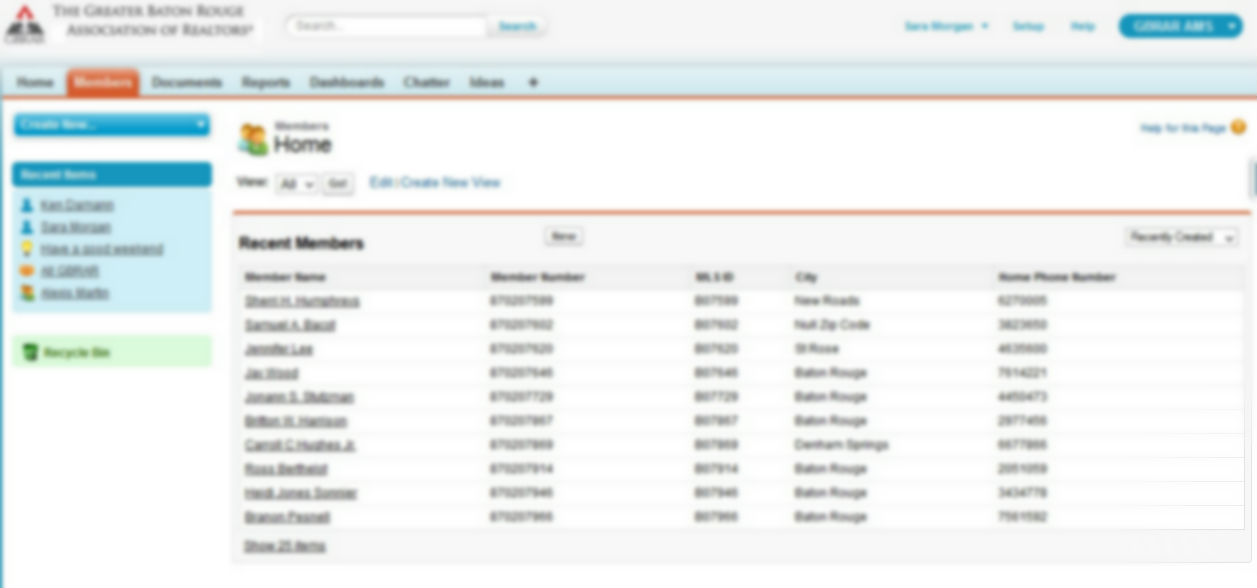This screenshot has height=588, width=1257.
Task: Click the member icon beside Alexis Martin
Action: pyautogui.click(x=27, y=293)
